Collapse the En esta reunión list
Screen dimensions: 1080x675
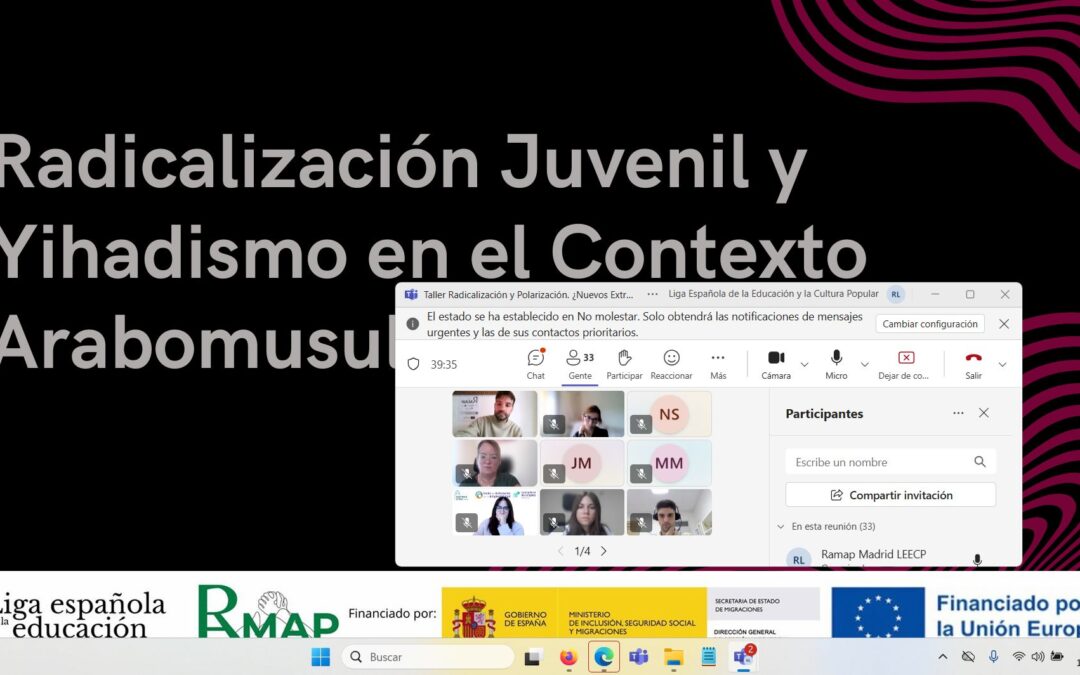point(781,526)
